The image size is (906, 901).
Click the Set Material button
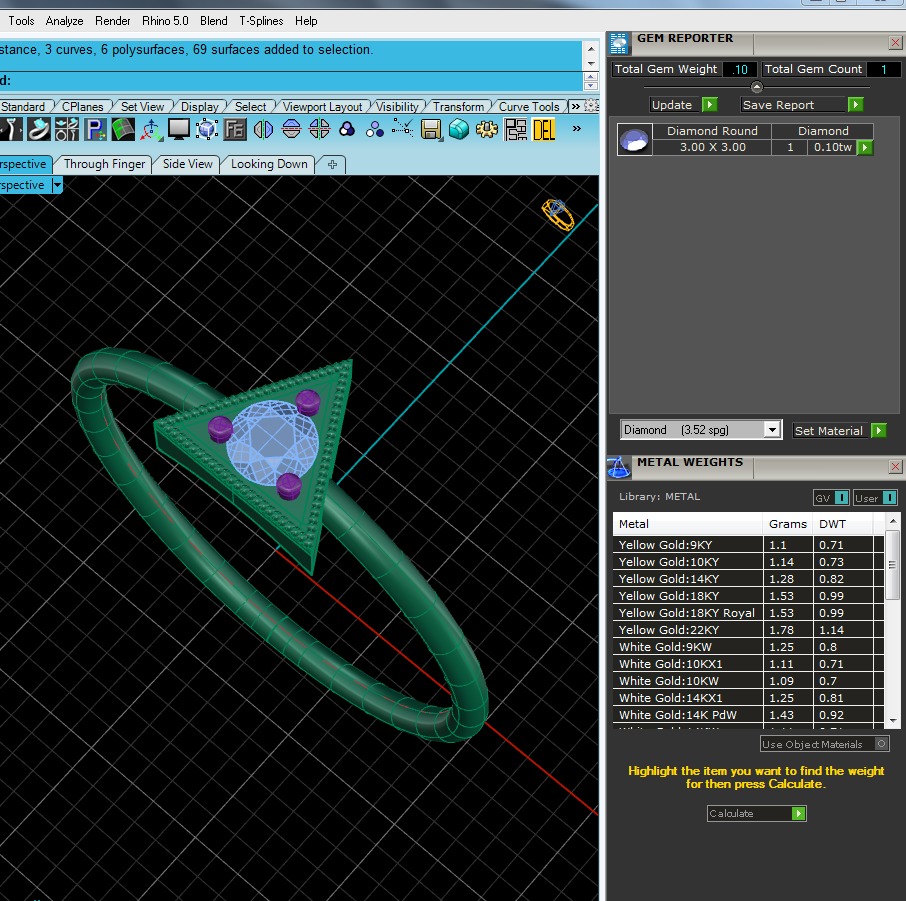(840, 431)
